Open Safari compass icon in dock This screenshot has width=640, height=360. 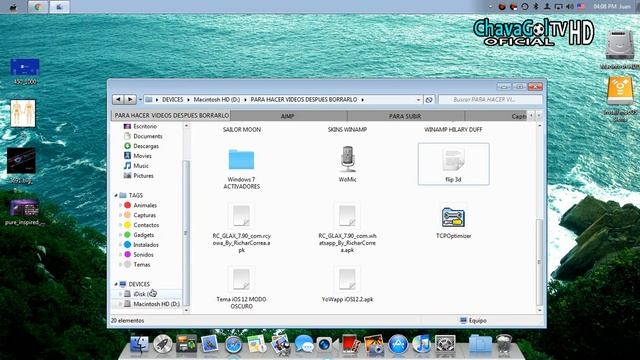233,345
